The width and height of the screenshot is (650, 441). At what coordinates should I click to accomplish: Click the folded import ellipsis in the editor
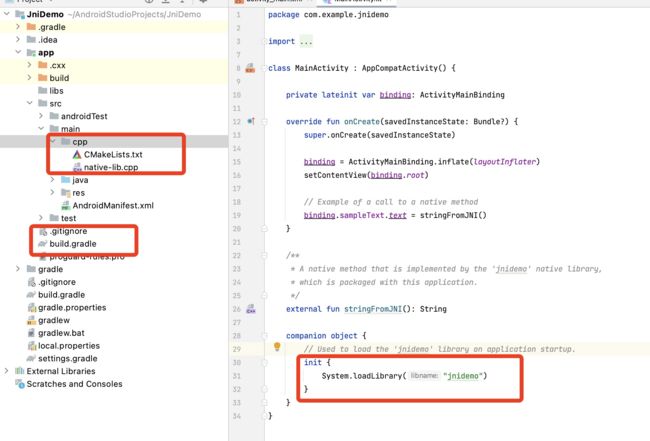(x=306, y=41)
